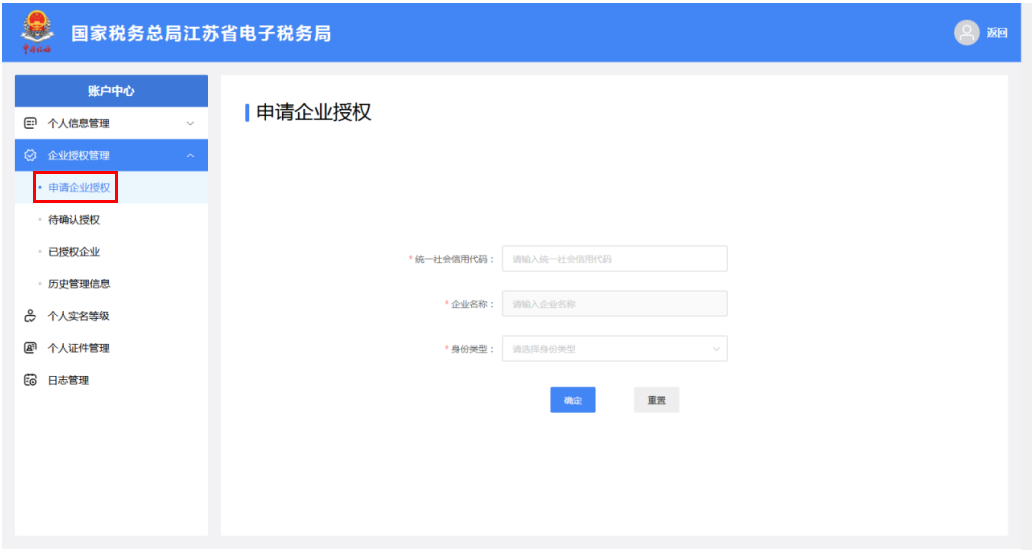Click the 企业授权管理 shield icon
1035x554 pixels.
[30, 156]
